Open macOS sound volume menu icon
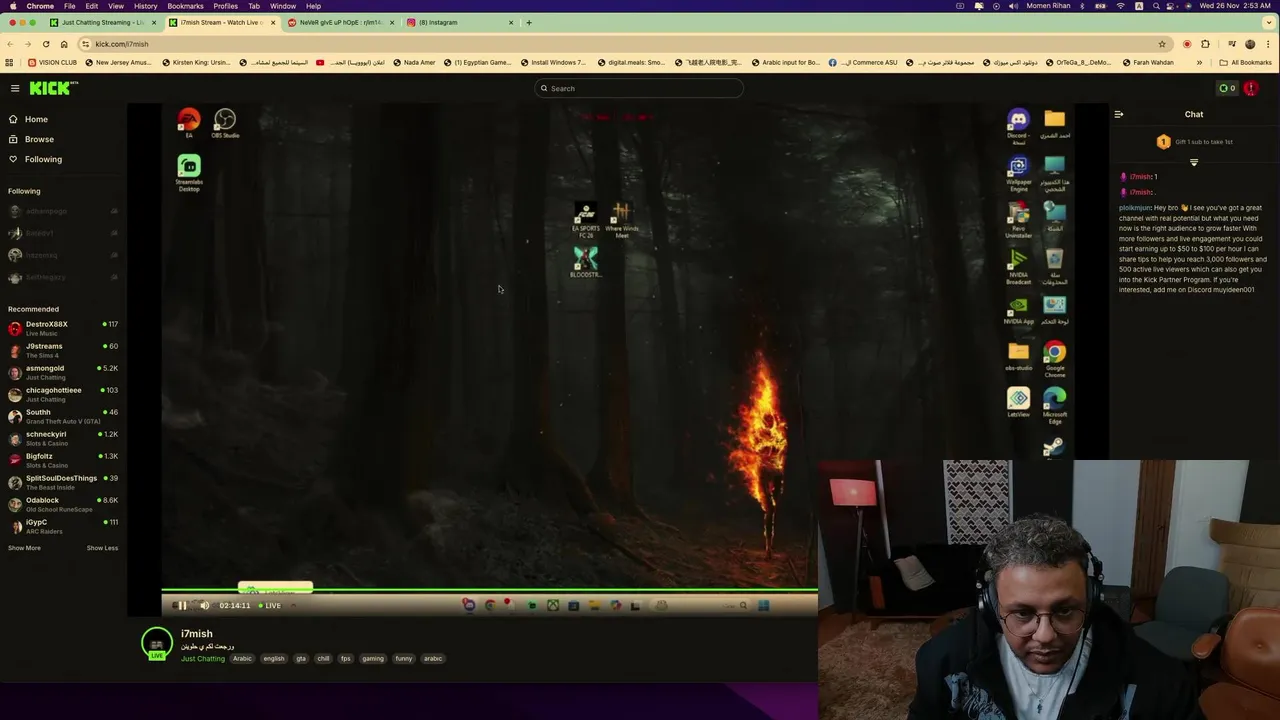The image size is (1280, 720). tap(1014, 6)
